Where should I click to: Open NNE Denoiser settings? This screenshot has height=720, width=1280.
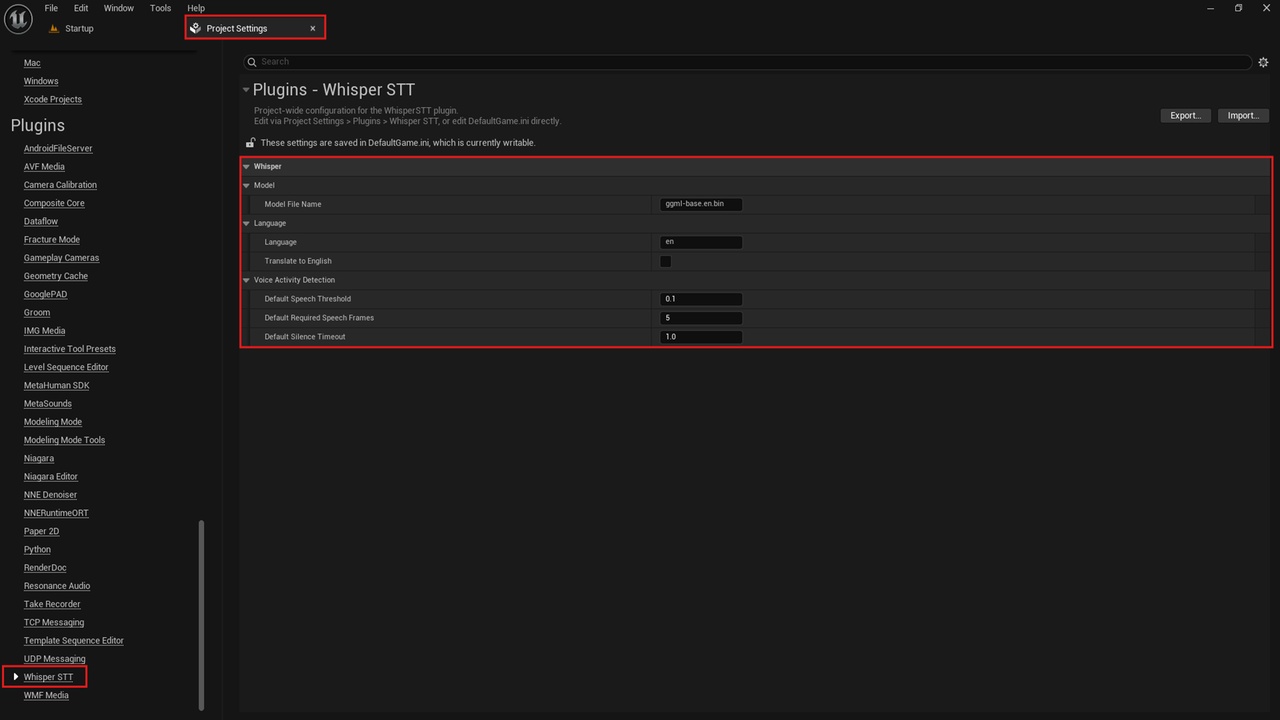point(50,495)
